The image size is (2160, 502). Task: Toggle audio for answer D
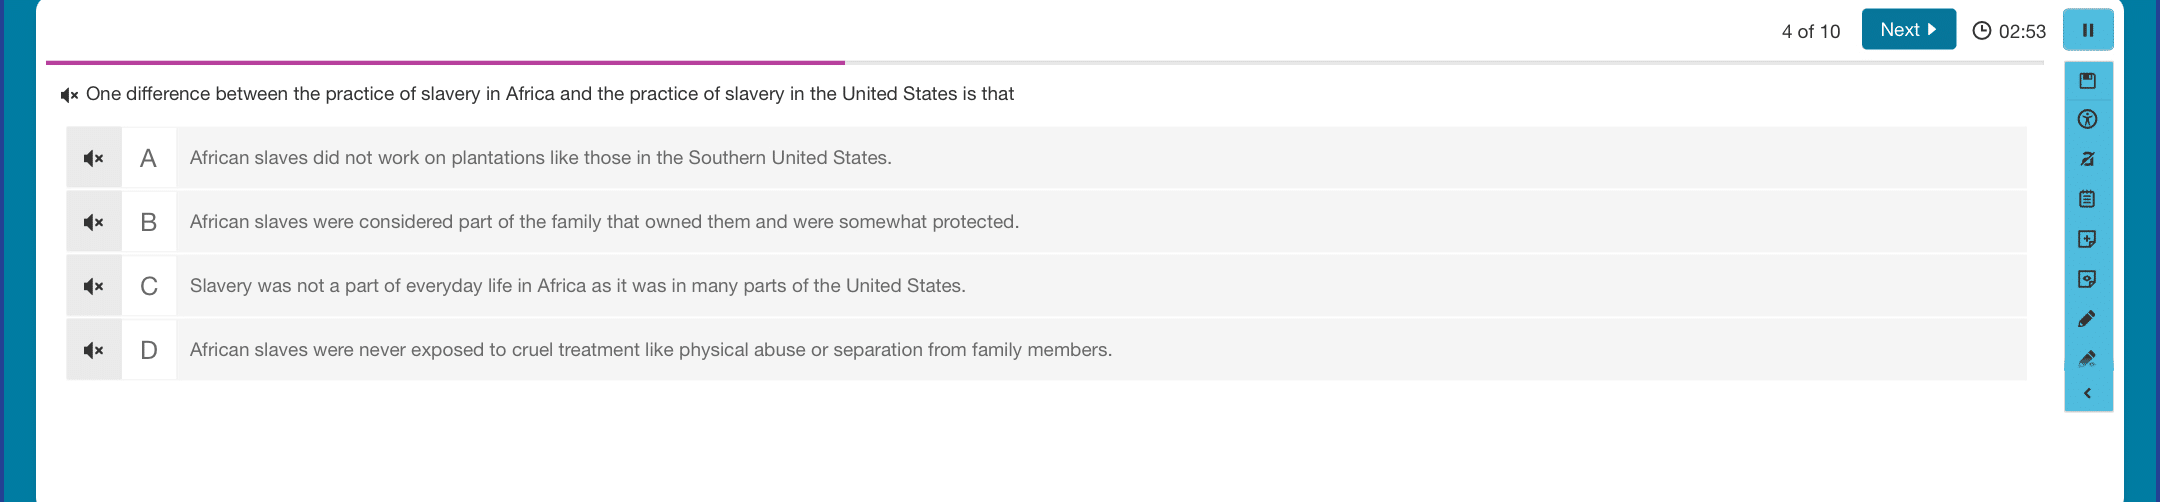click(x=94, y=350)
